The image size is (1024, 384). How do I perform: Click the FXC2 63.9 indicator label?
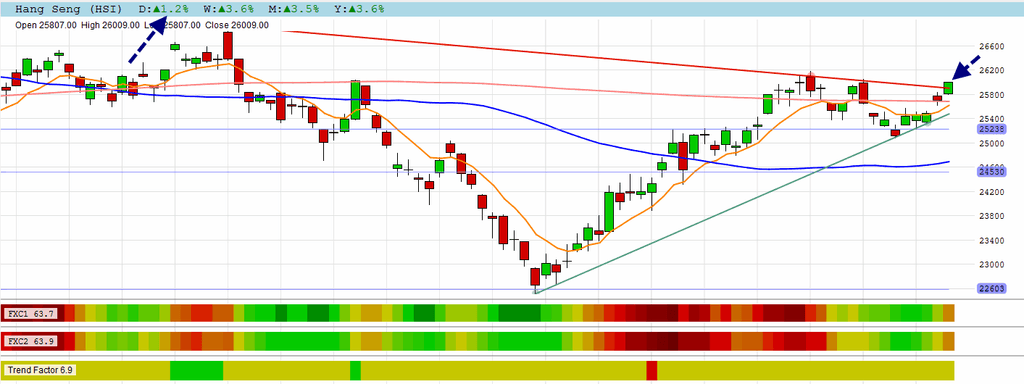click(x=31, y=342)
